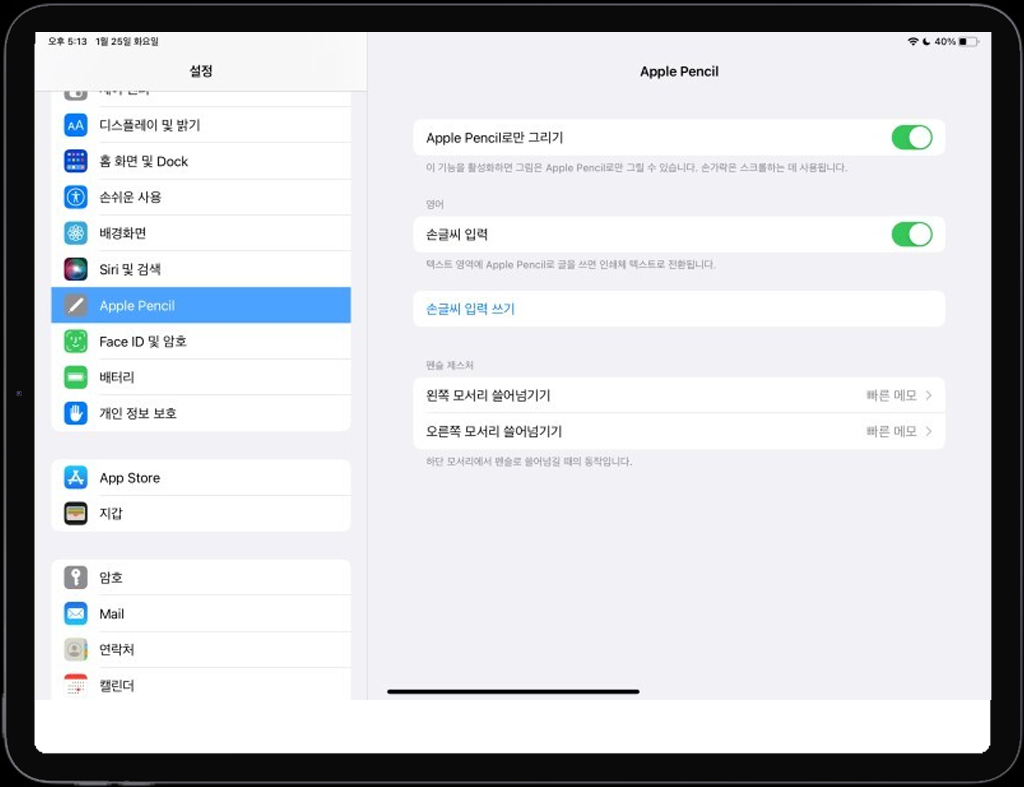Tap the Contacts icon
This screenshot has width=1024, height=787.
(76, 649)
